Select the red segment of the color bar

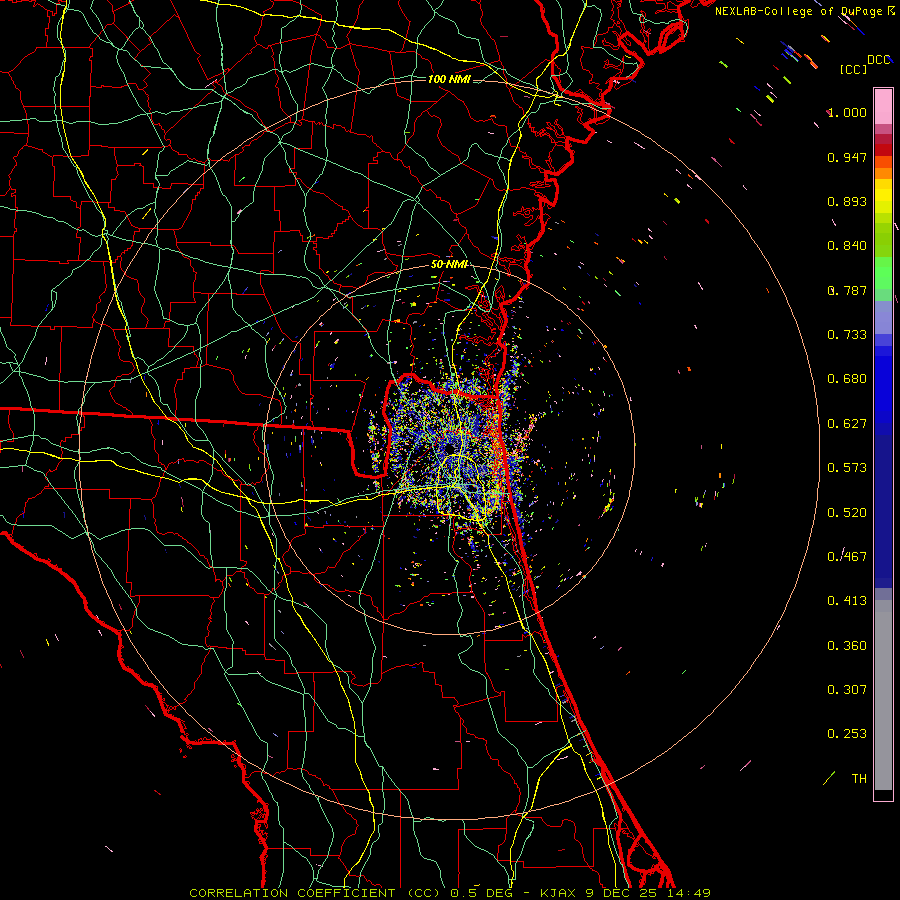click(x=883, y=150)
